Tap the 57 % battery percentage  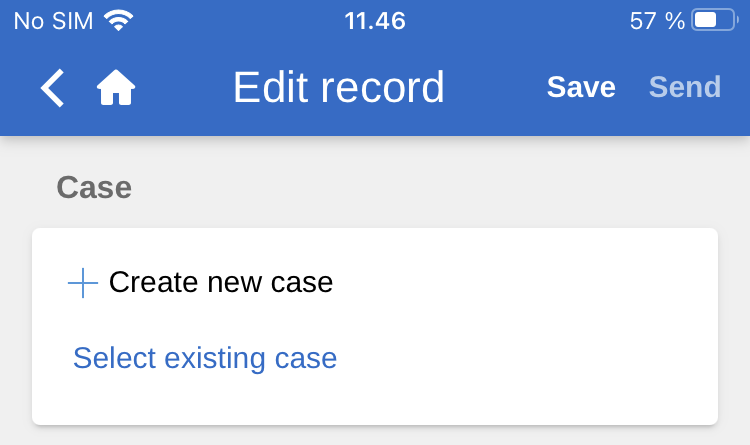tap(657, 20)
